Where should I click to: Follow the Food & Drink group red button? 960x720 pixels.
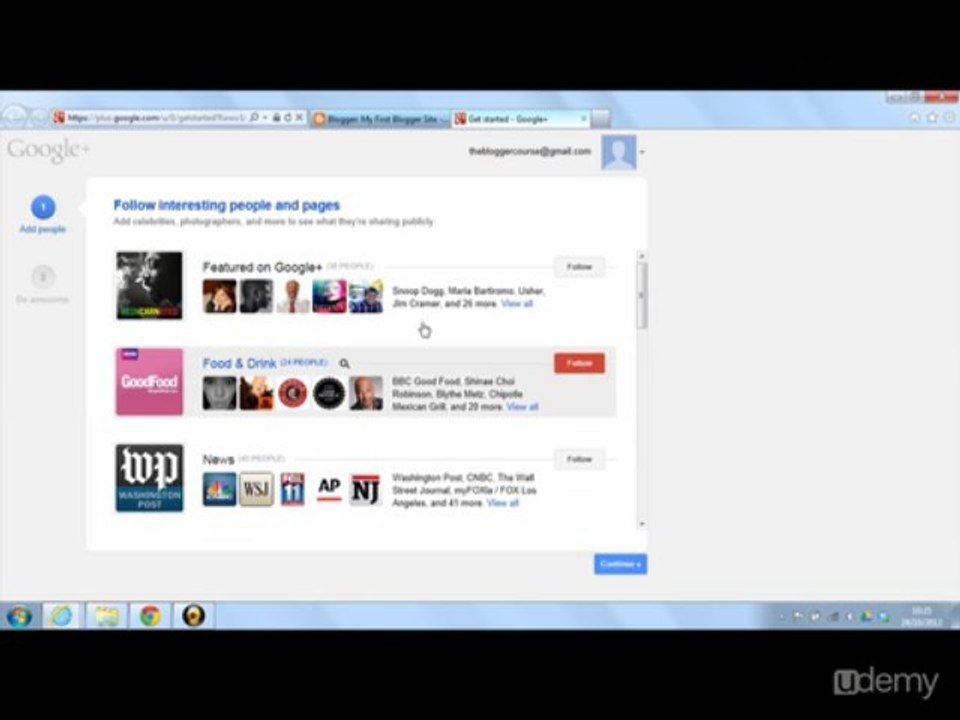point(579,363)
